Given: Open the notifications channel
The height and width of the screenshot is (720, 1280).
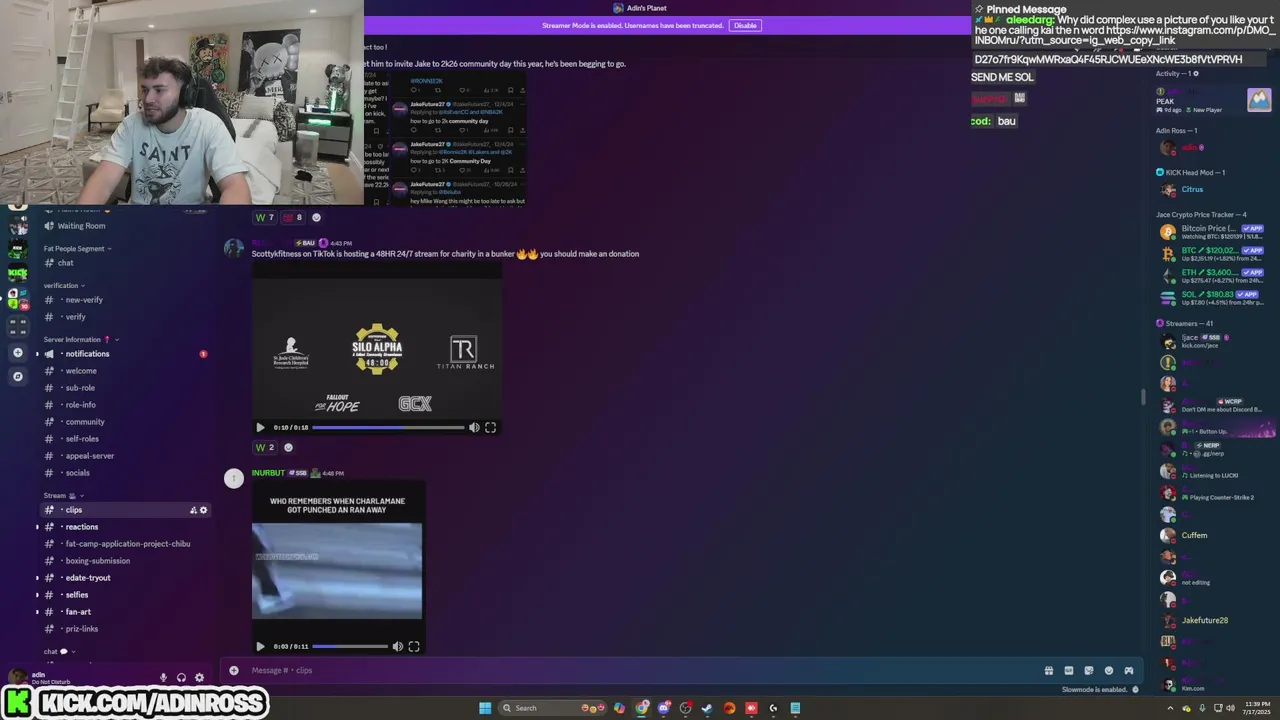Looking at the screenshot, I should coord(125,354).
